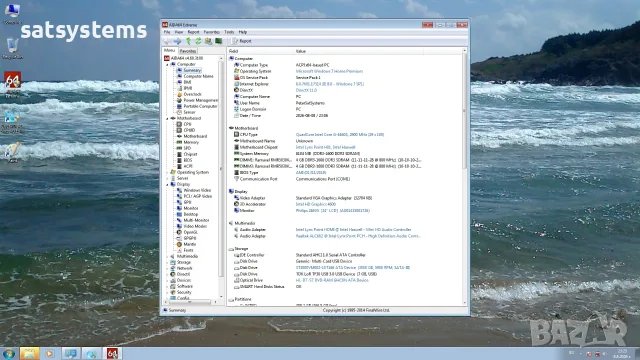Open the View menu

(179, 32)
